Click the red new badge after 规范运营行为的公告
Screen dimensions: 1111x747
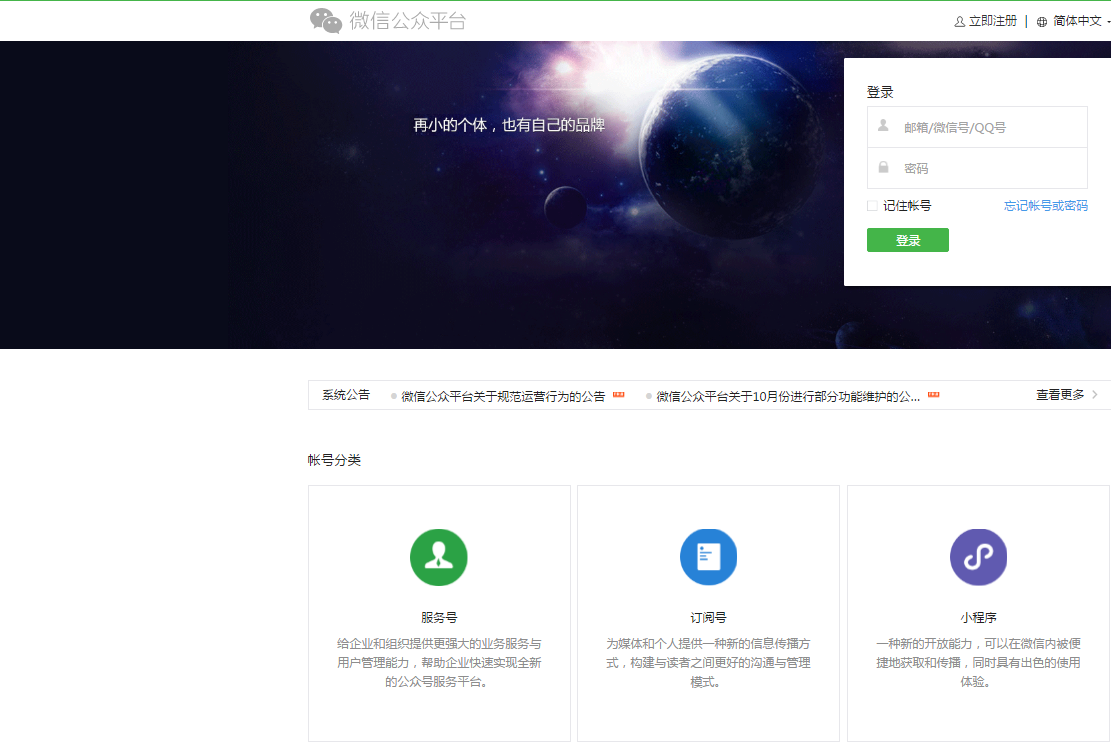(x=619, y=395)
